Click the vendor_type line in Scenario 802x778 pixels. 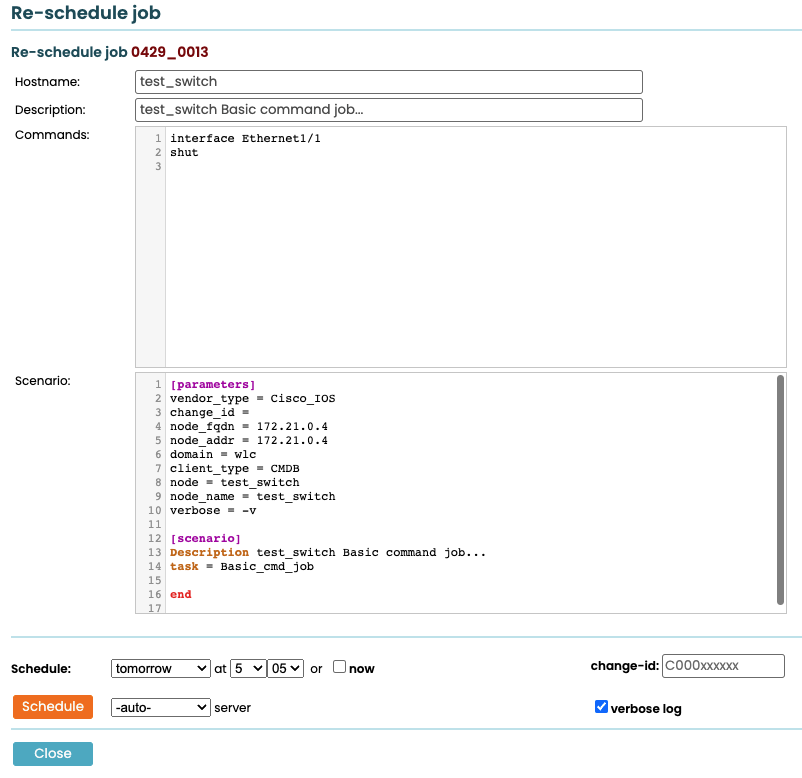(x=252, y=398)
